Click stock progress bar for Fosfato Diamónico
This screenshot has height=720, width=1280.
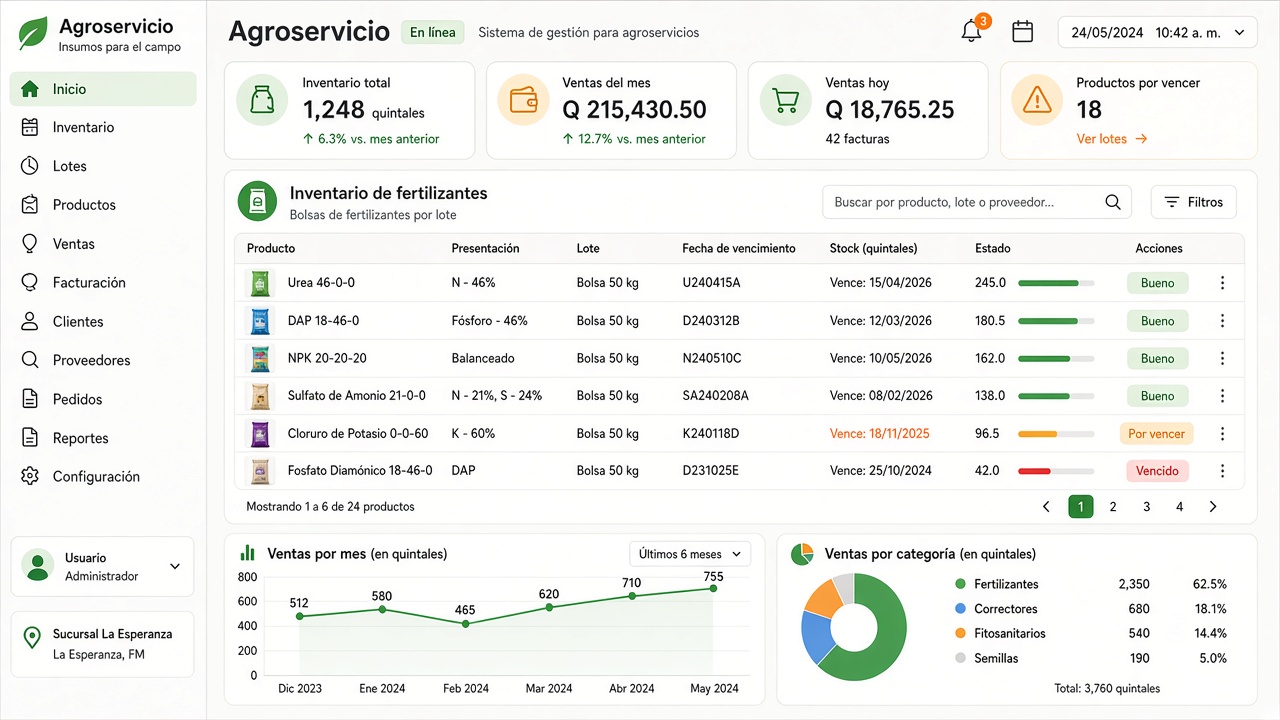pos(1056,471)
